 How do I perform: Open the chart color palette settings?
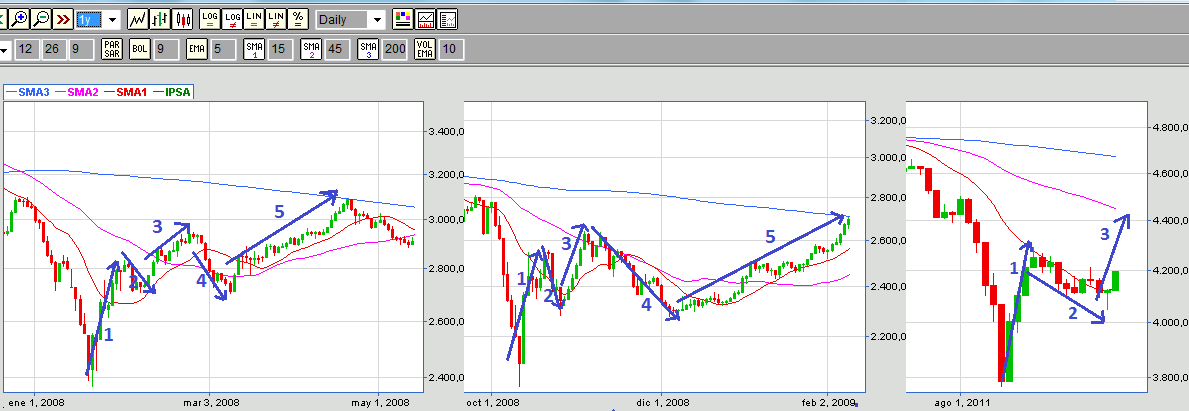point(404,19)
